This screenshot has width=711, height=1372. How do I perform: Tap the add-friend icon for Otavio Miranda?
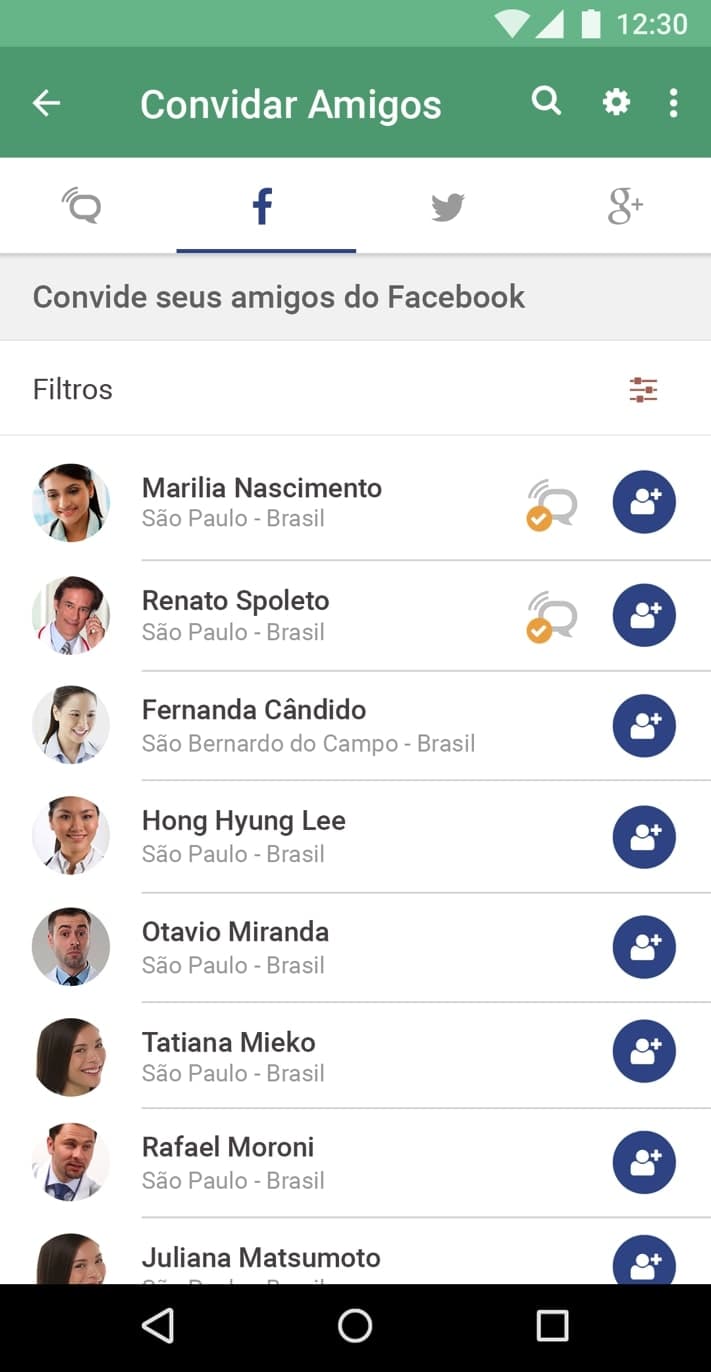point(645,947)
